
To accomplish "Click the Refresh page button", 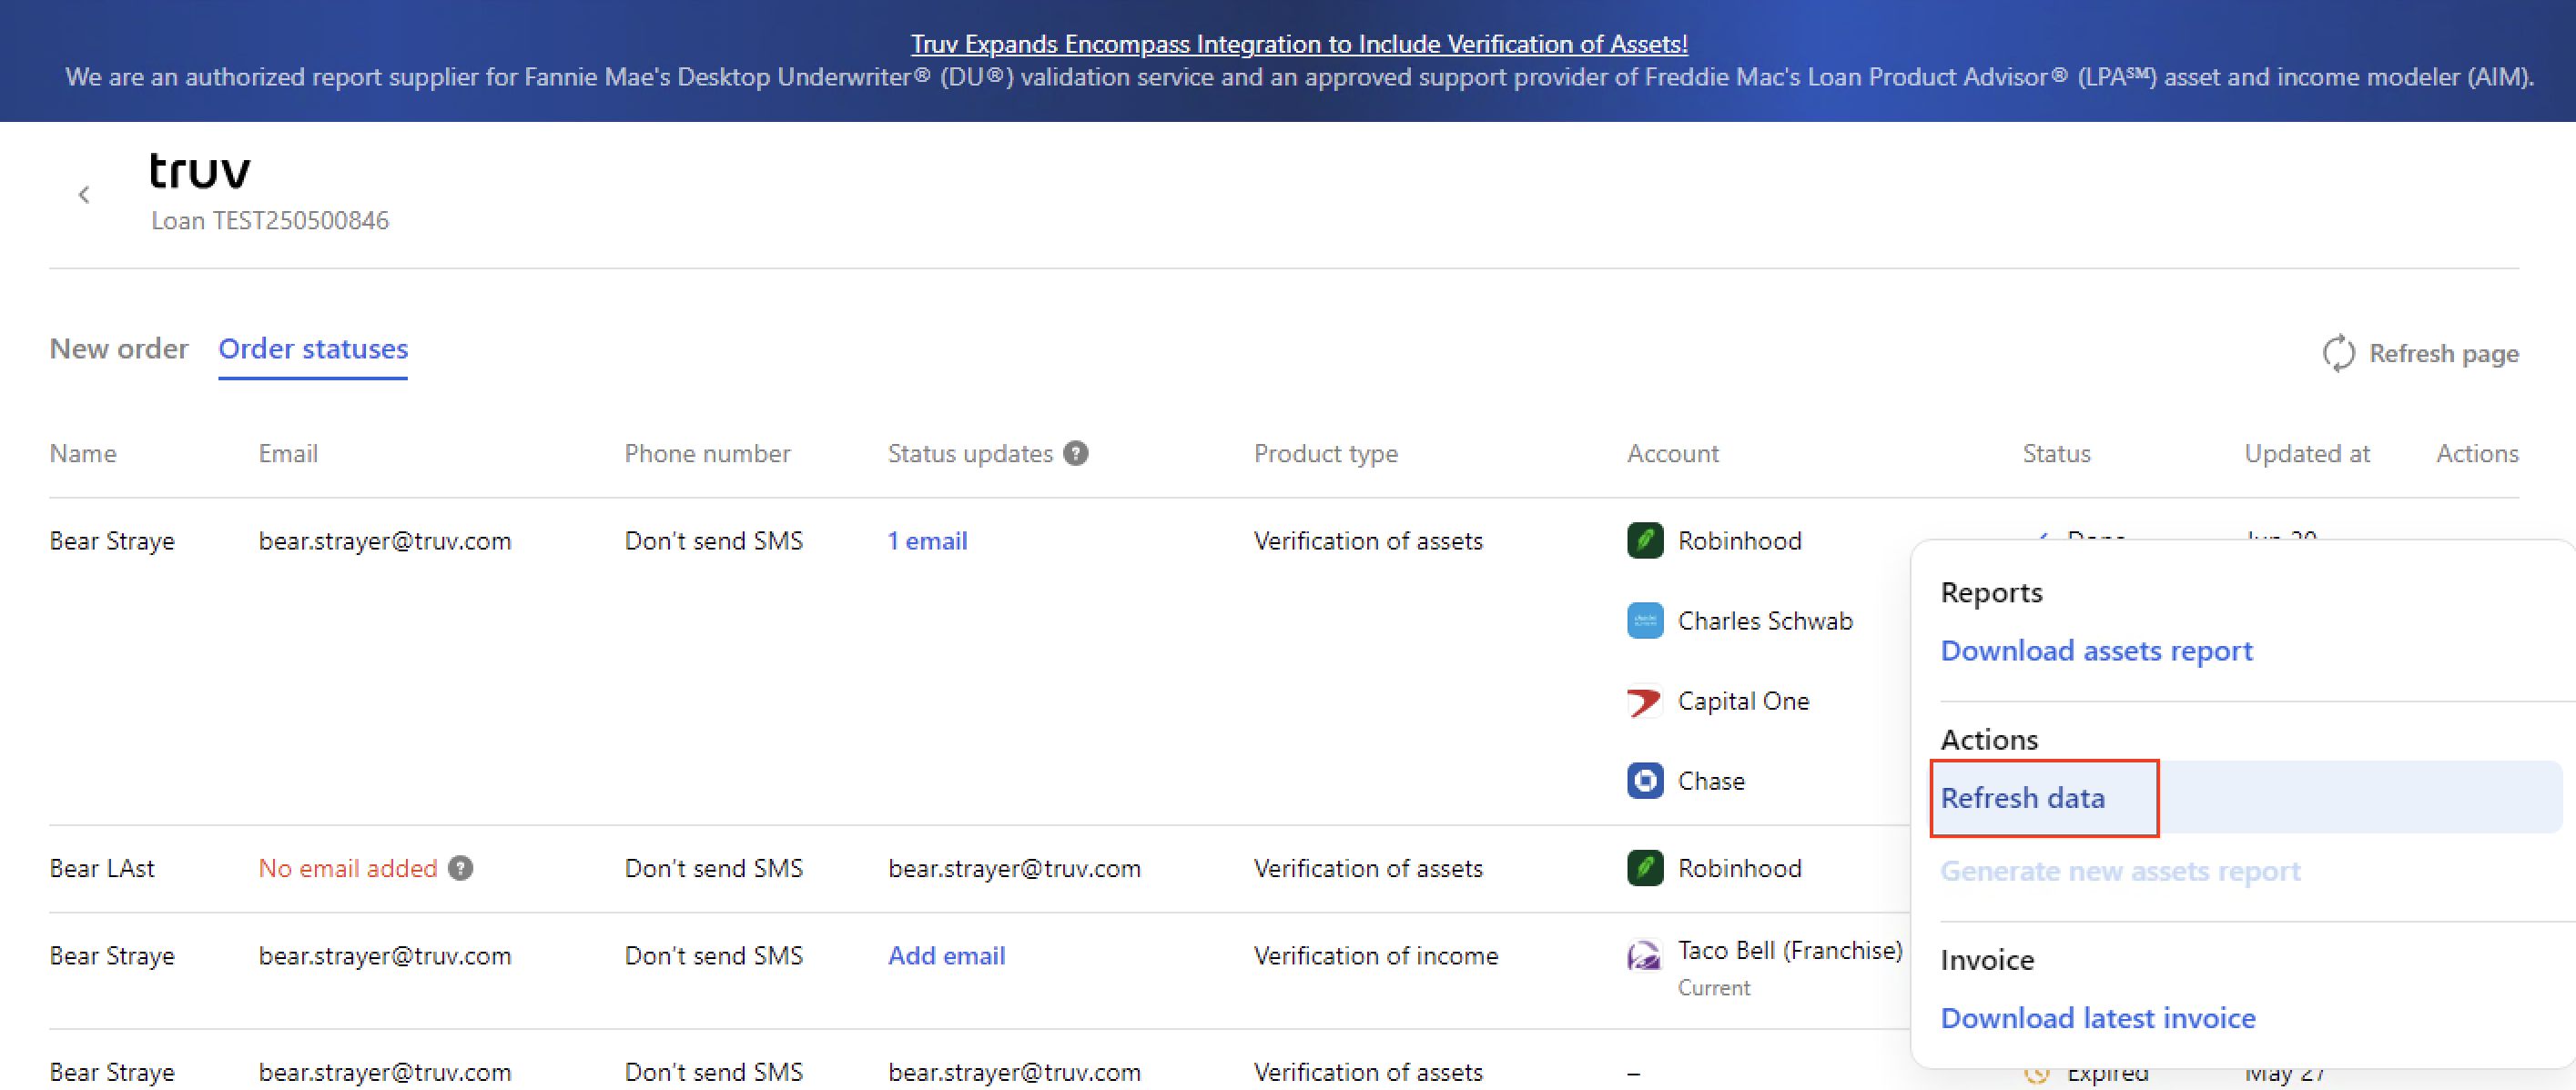I will [x=2420, y=353].
